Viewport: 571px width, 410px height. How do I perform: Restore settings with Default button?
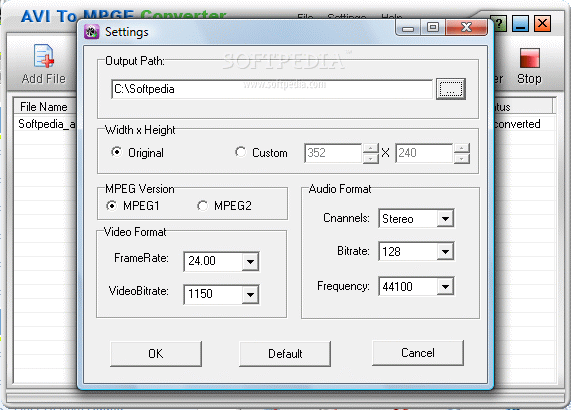point(285,354)
